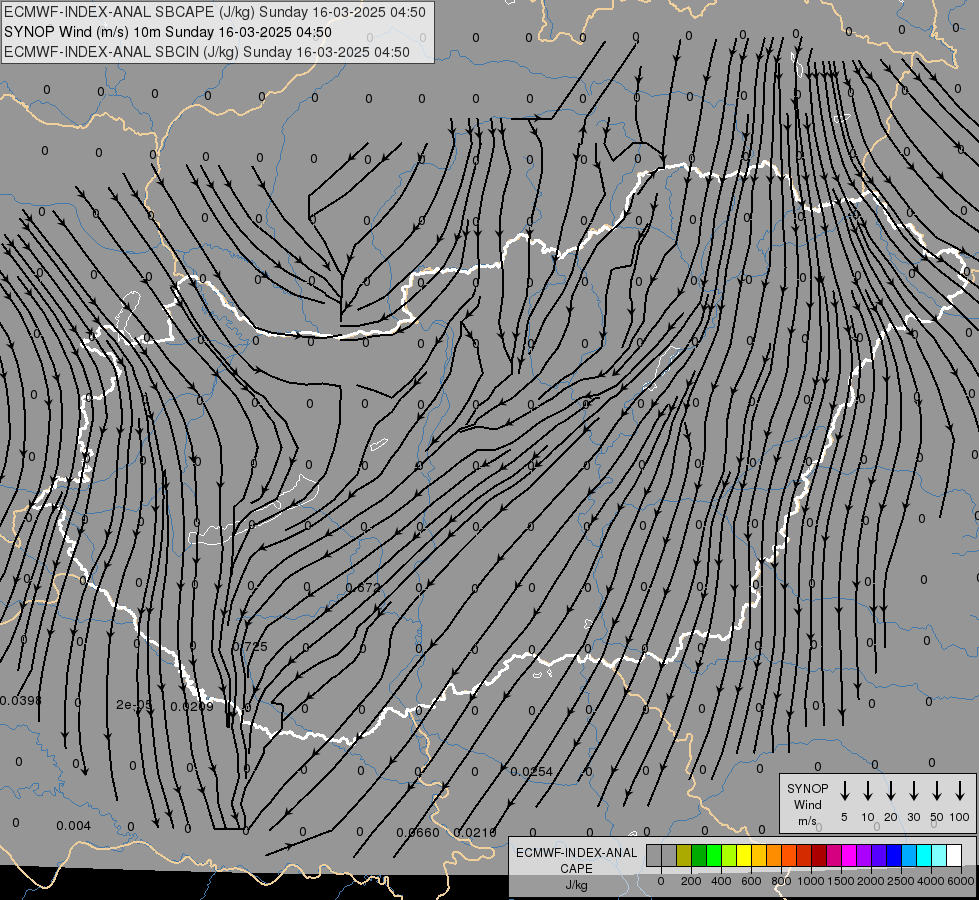
Task: Click the 0.0398 value on the map
Action: coord(21,701)
